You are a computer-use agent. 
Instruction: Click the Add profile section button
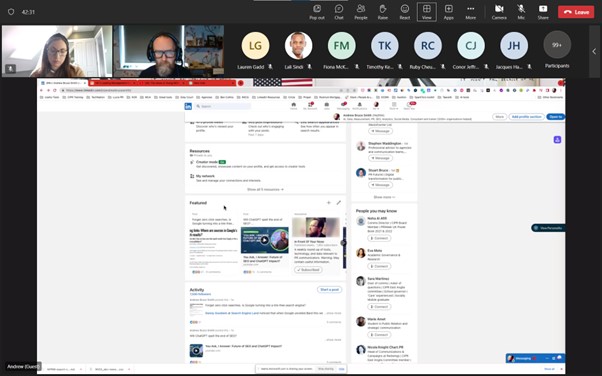[x=526, y=117]
